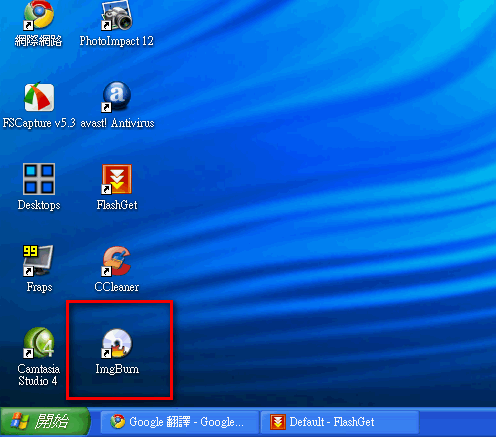The image size is (496, 437).
Task: Select the PhotoImpact 12 camera icon
Action: click(117, 15)
